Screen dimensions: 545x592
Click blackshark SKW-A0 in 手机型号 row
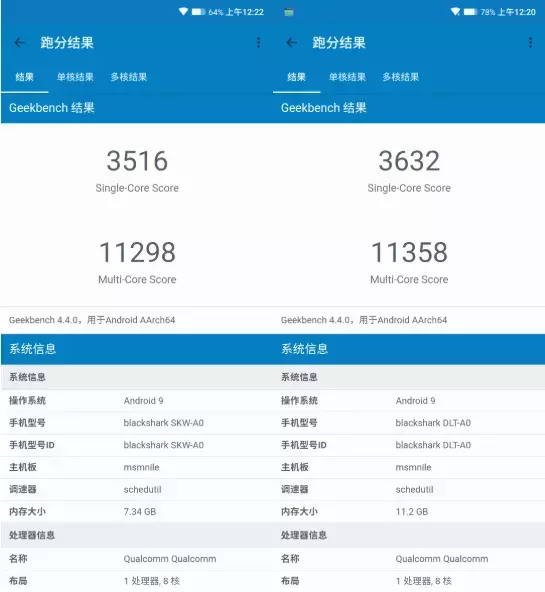(163, 423)
